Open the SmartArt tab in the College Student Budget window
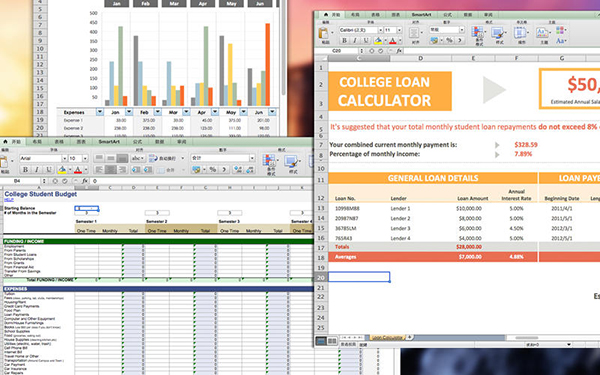The image size is (600, 375). pos(109,142)
